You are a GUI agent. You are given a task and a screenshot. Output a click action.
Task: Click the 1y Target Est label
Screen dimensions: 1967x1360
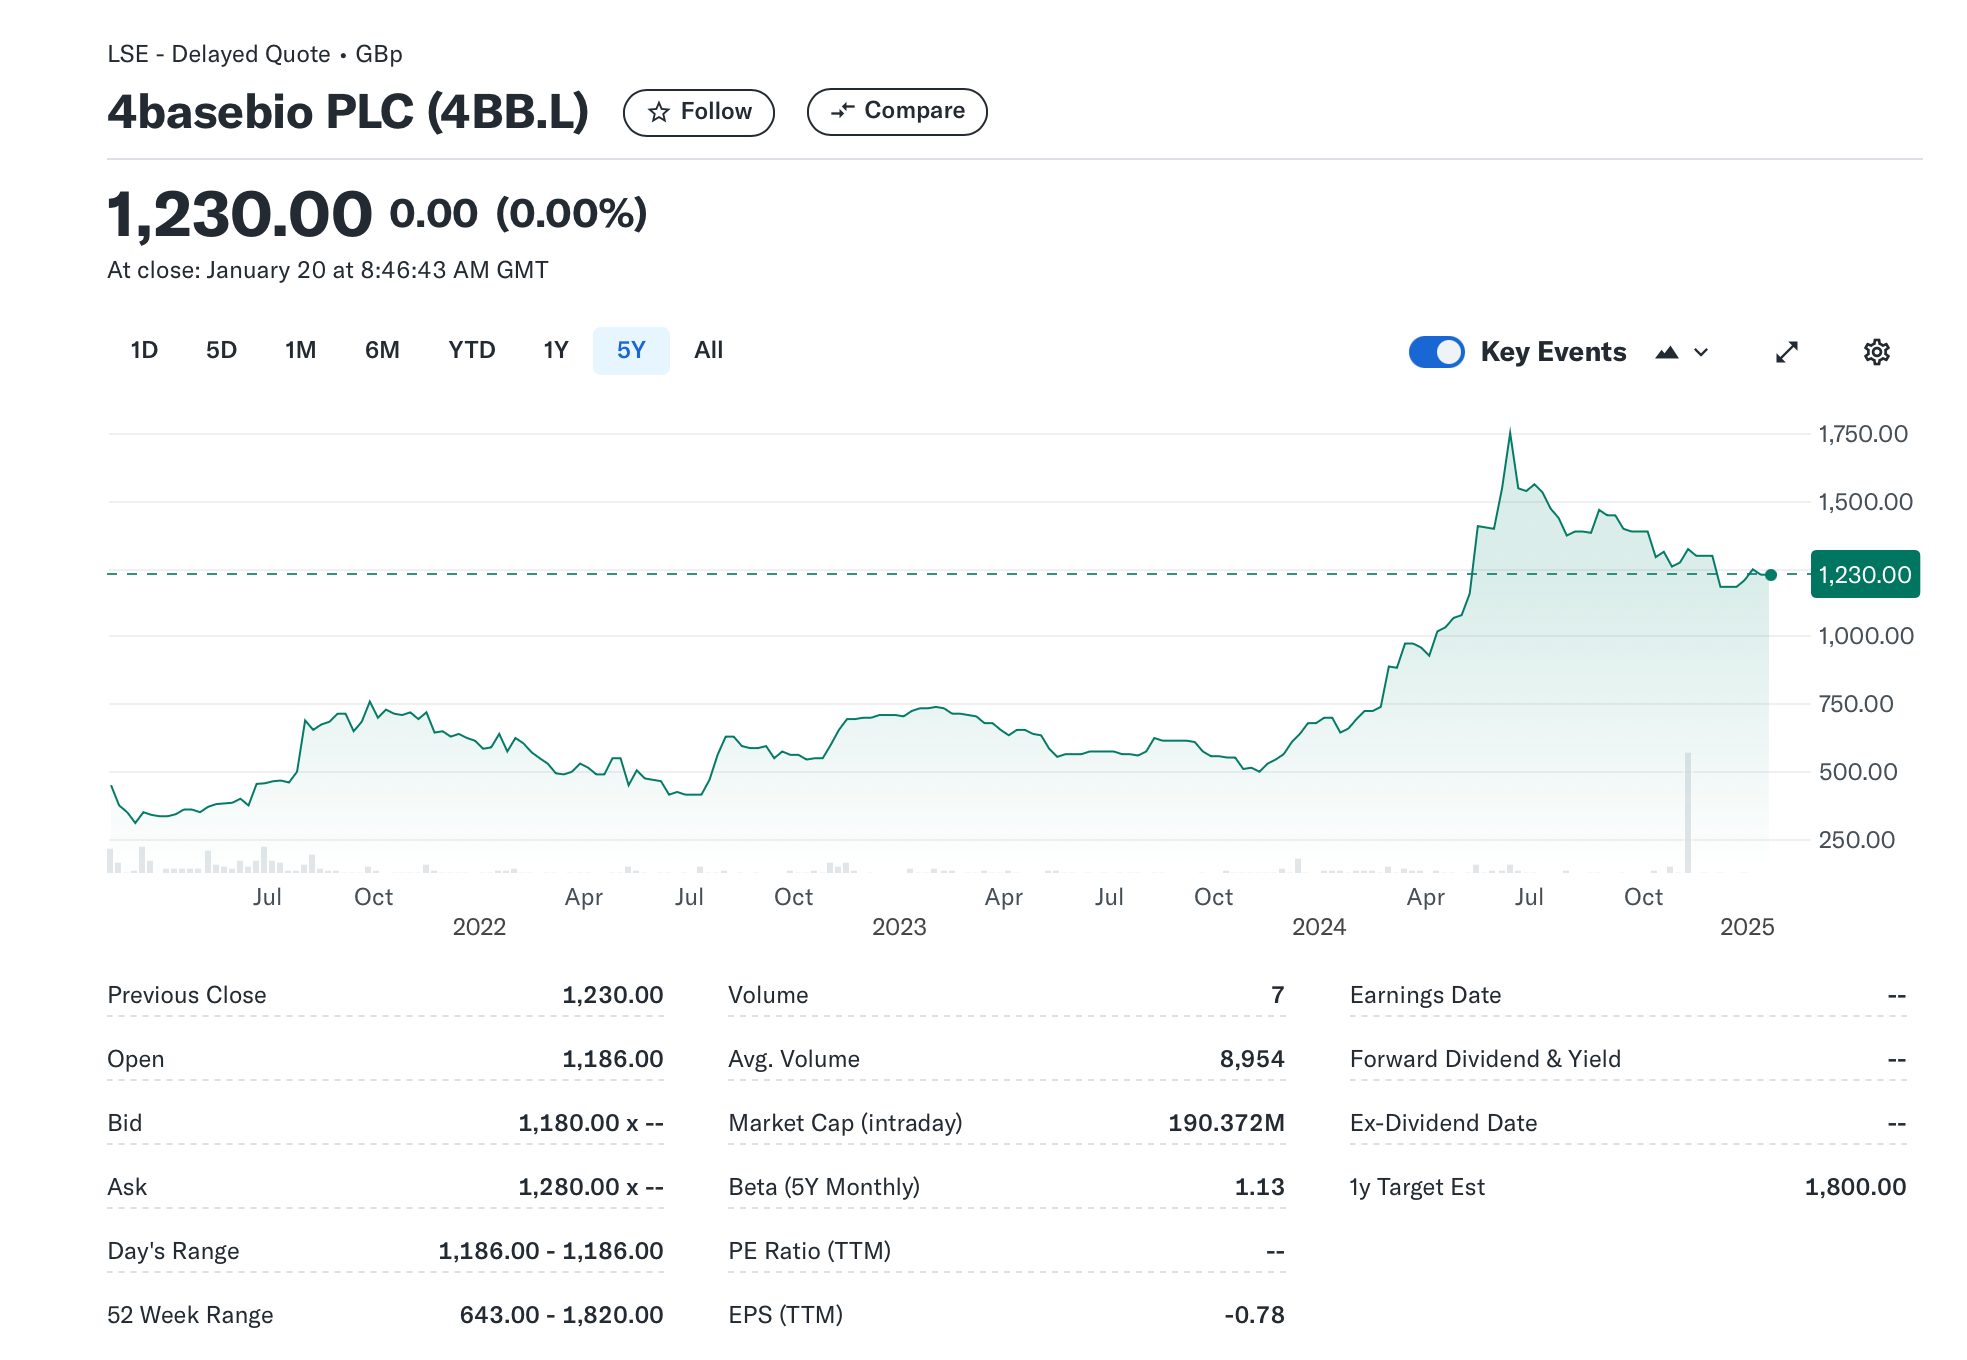[1416, 1187]
